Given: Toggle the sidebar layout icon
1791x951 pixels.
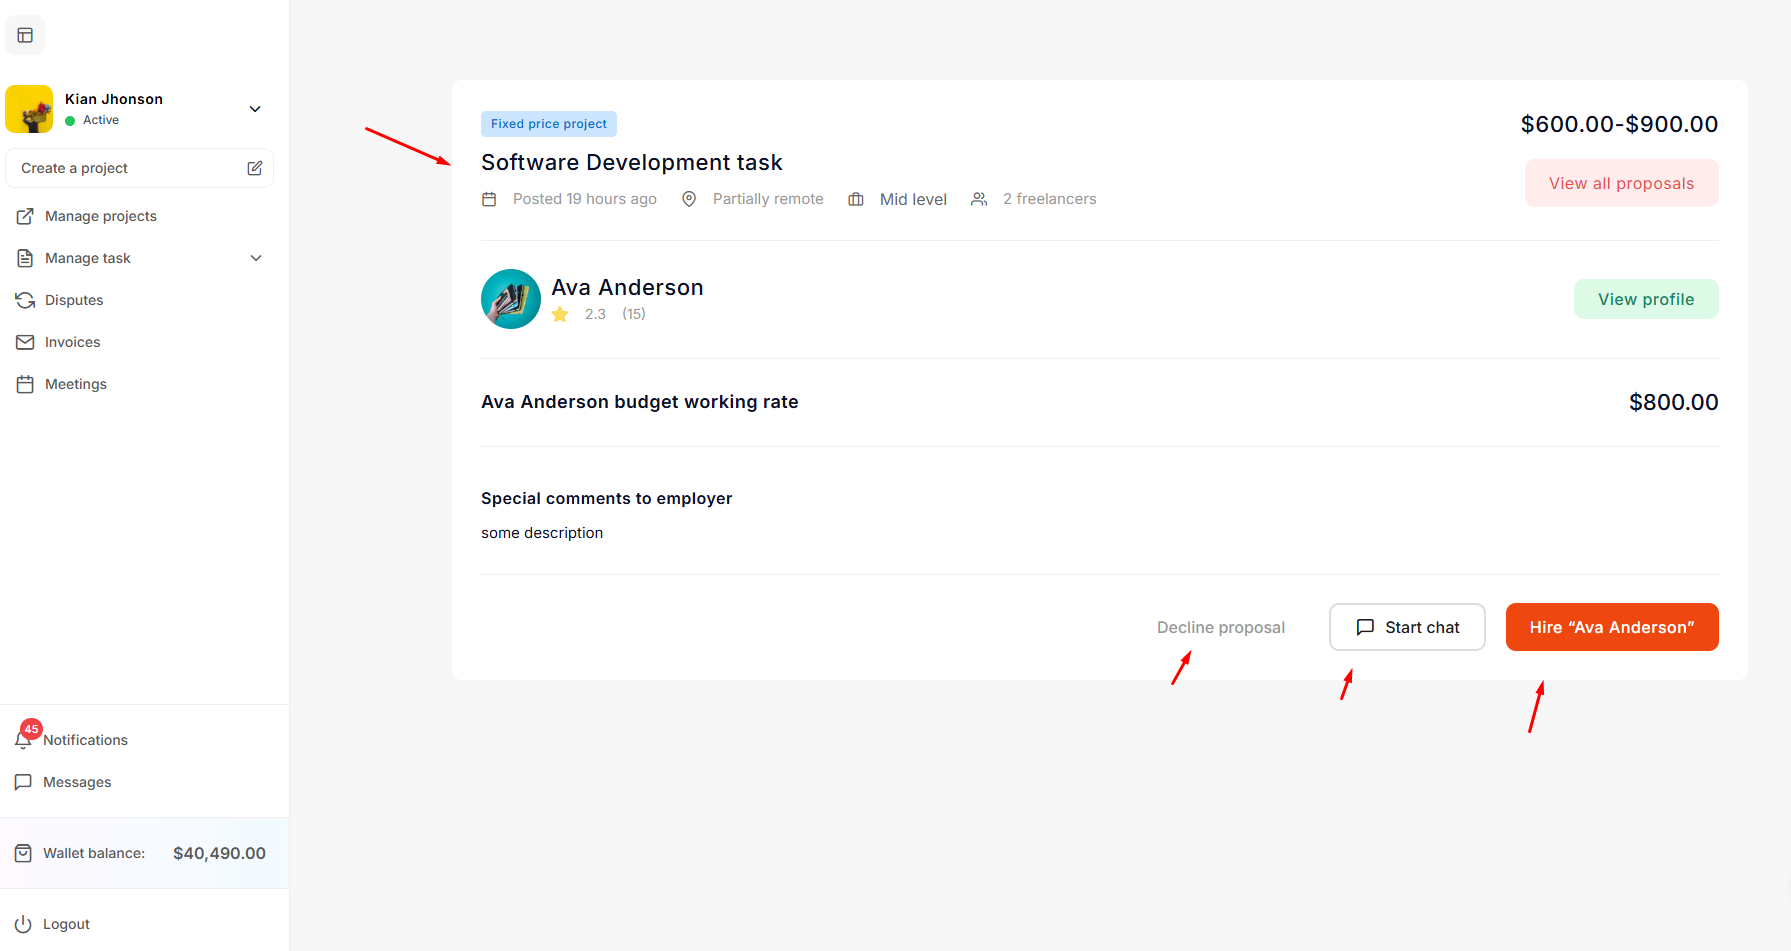Looking at the screenshot, I should [25, 35].
